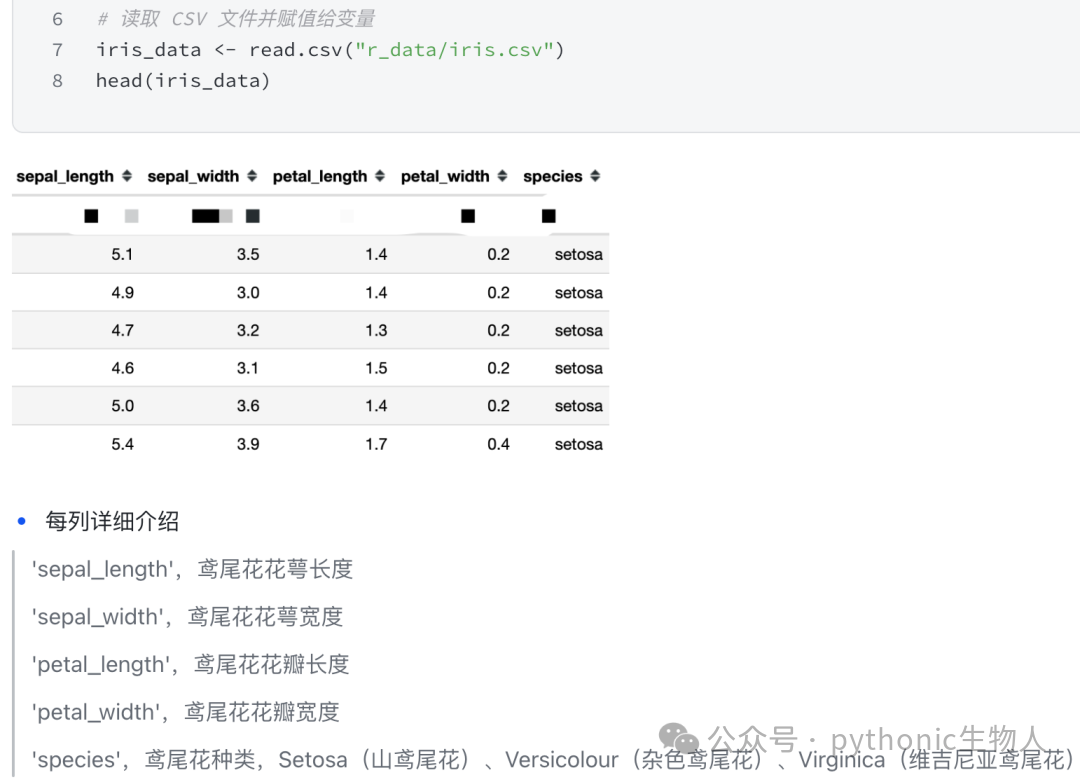The height and width of the screenshot is (782, 1080).
Task: Click line number 7 in code gutter
Action: [x=57, y=50]
